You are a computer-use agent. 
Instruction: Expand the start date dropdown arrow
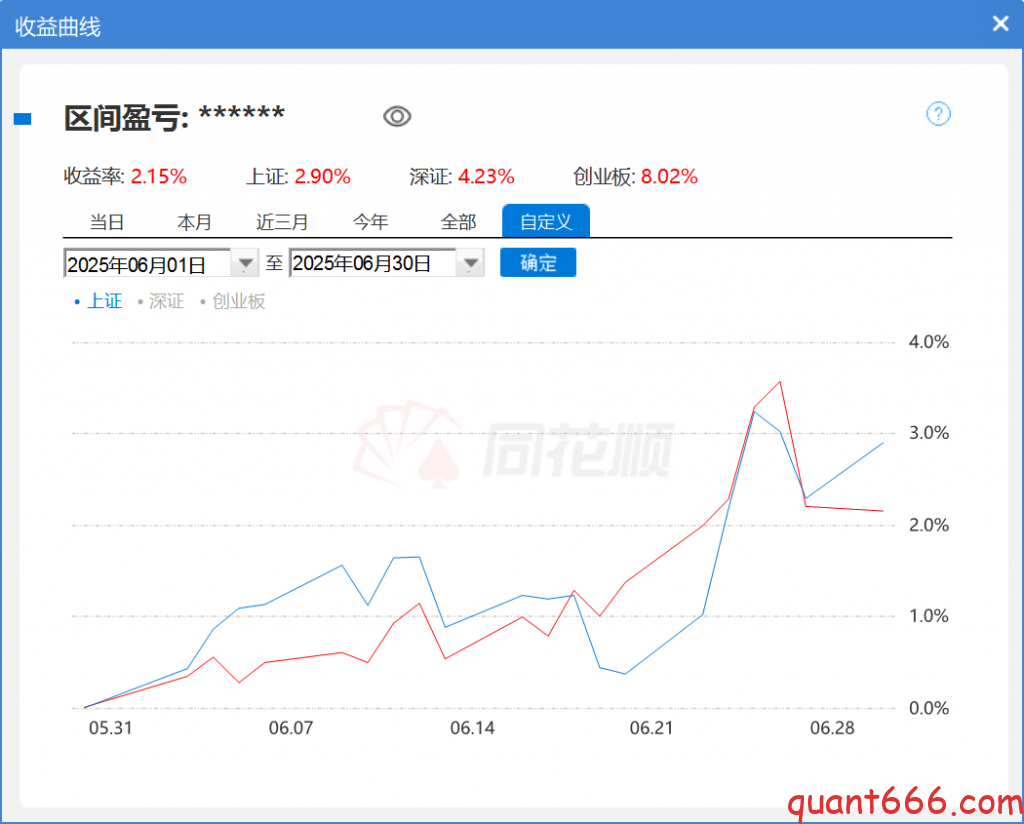point(245,264)
